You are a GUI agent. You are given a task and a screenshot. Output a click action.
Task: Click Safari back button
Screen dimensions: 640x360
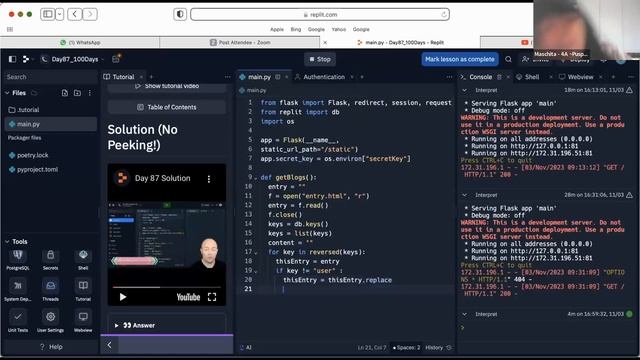[x=75, y=14]
